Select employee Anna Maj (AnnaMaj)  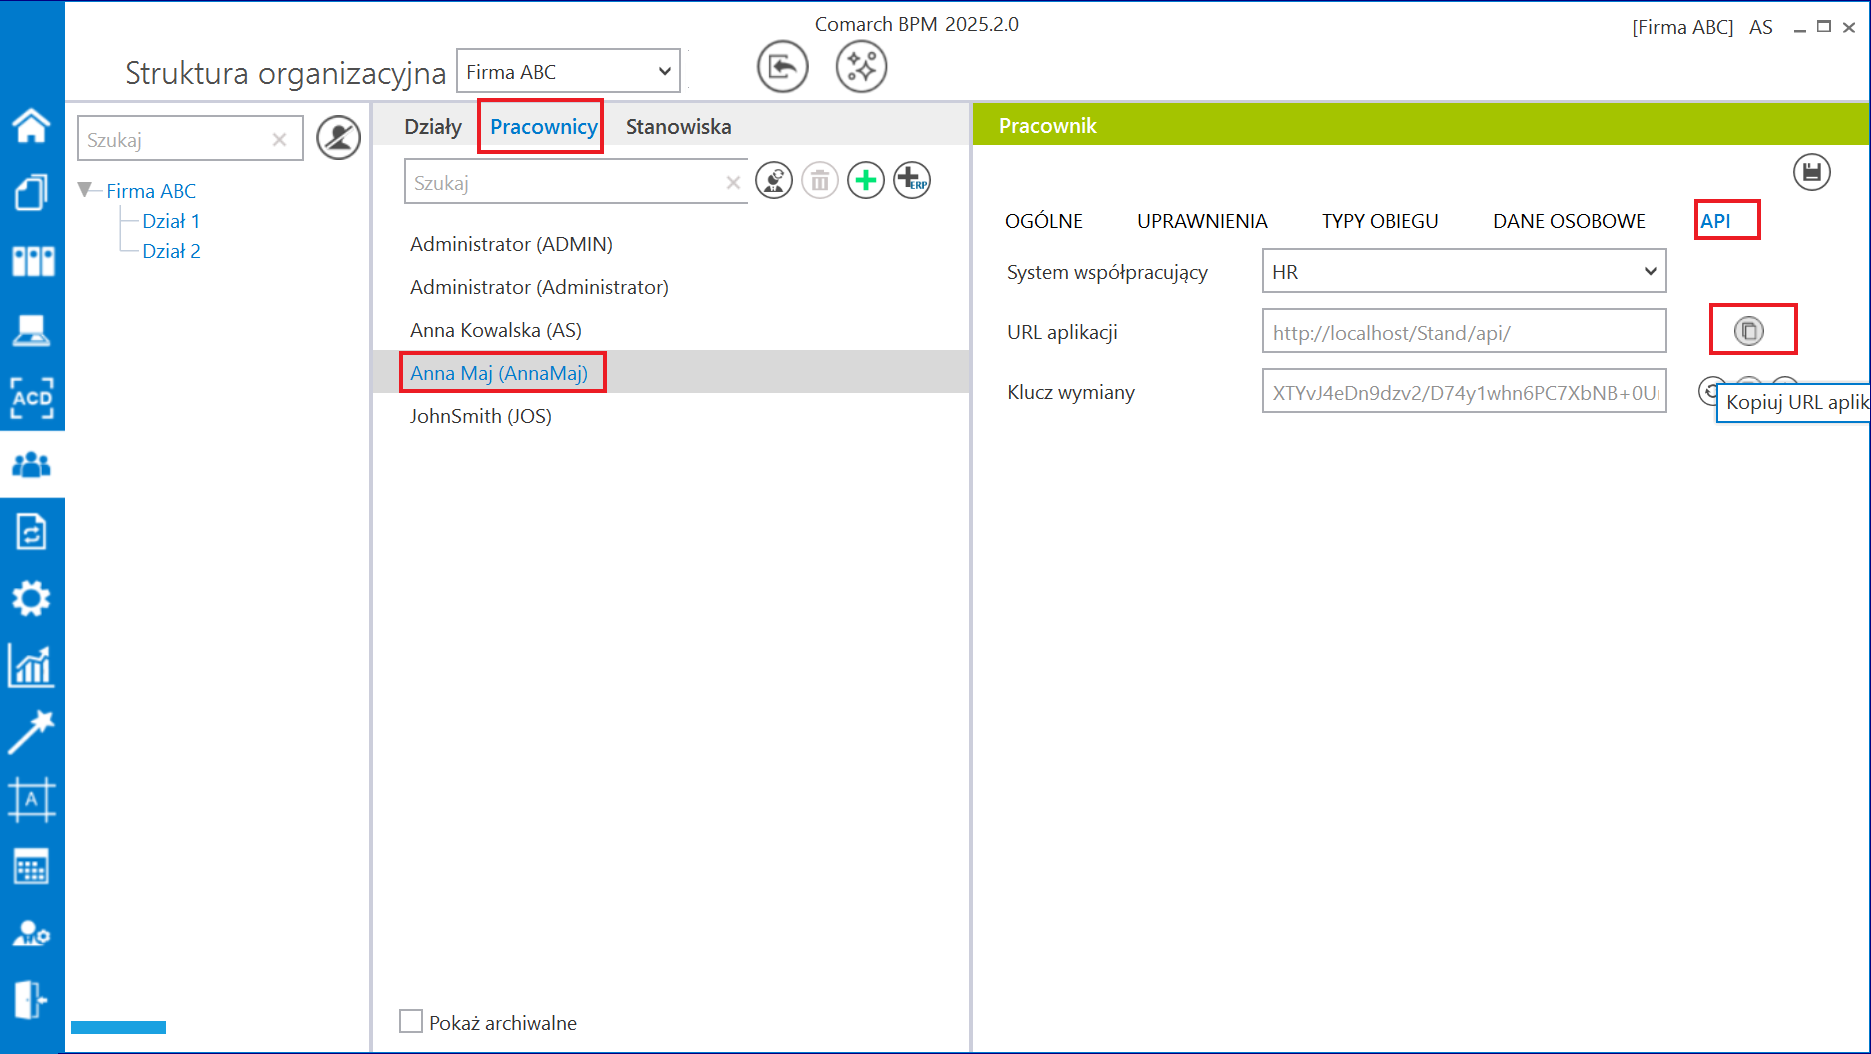click(671, 373)
